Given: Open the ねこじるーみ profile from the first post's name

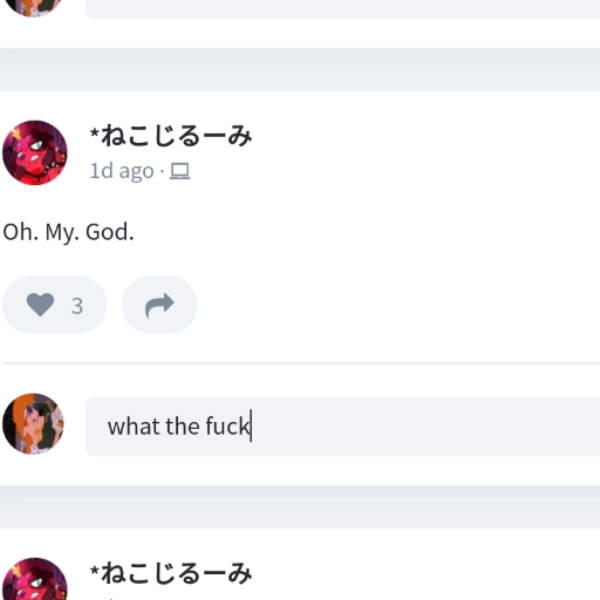Looking at the screenshot, I should [x=171, y=136].
